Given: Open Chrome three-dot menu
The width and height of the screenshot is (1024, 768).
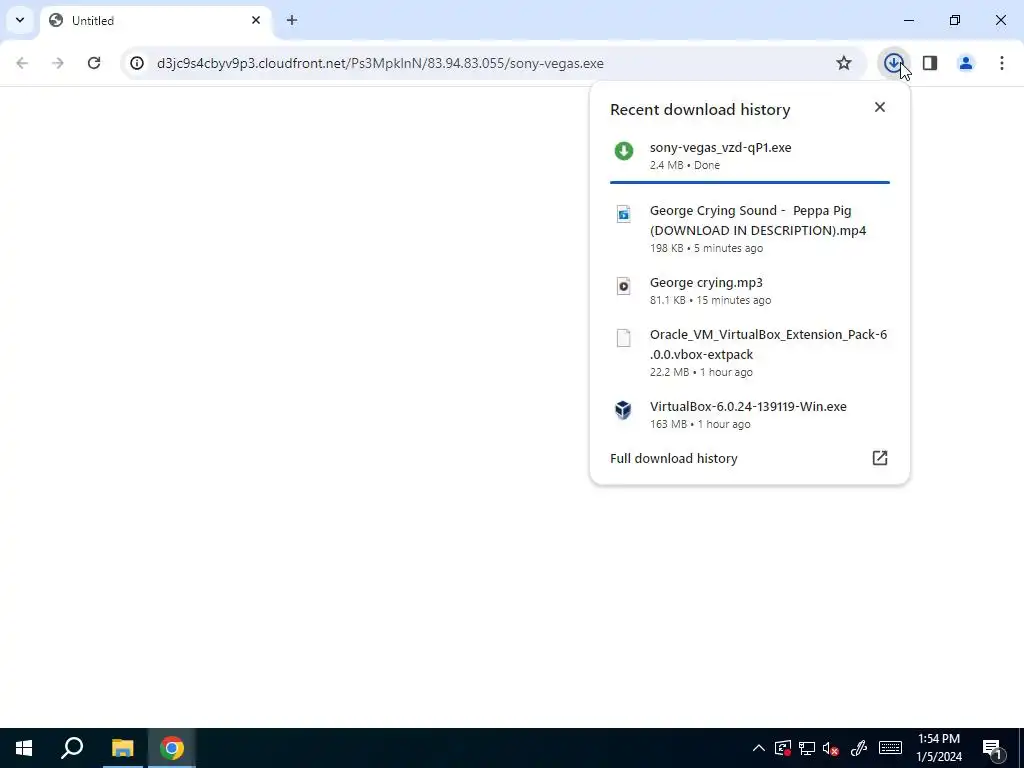Looking at the screenshot, I should [x=1002, y=63].
